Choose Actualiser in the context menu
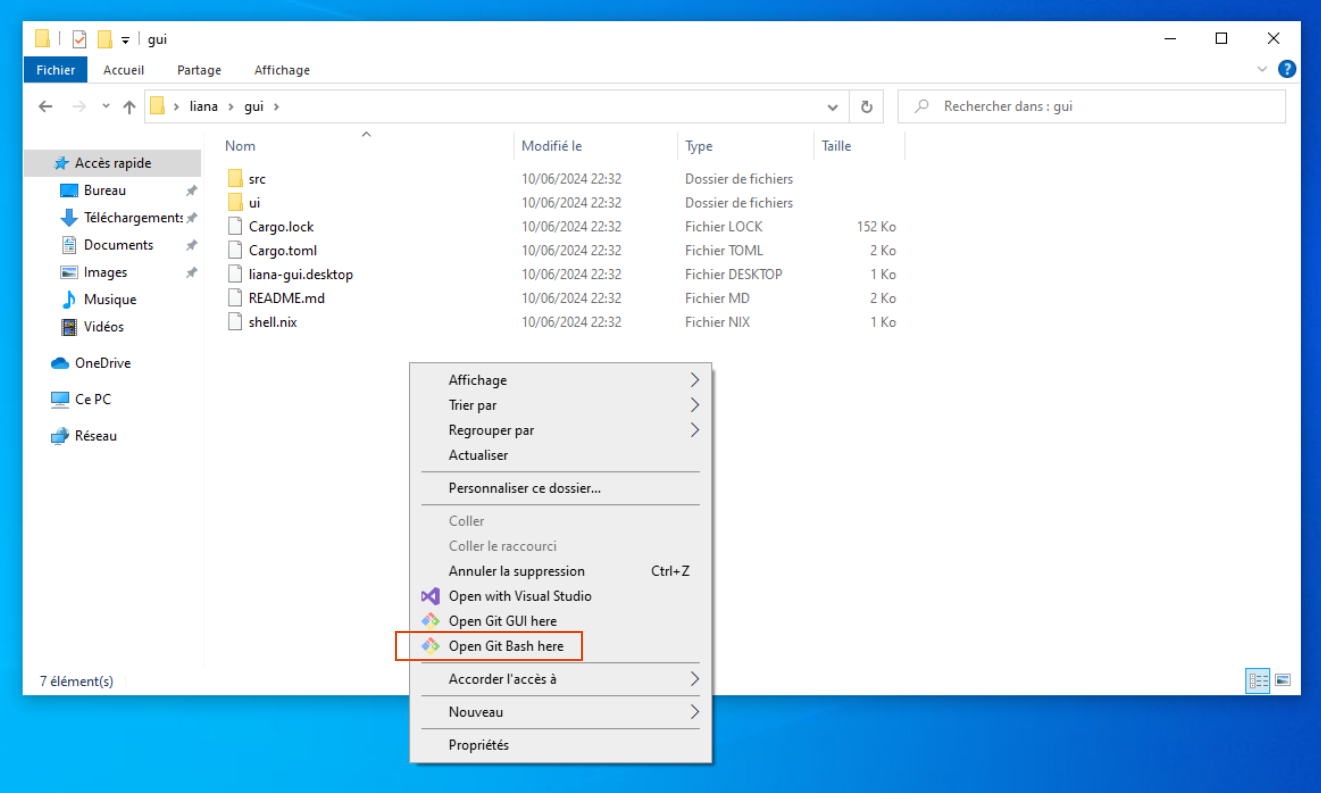1321x793 pixels. tap(561, 455)
